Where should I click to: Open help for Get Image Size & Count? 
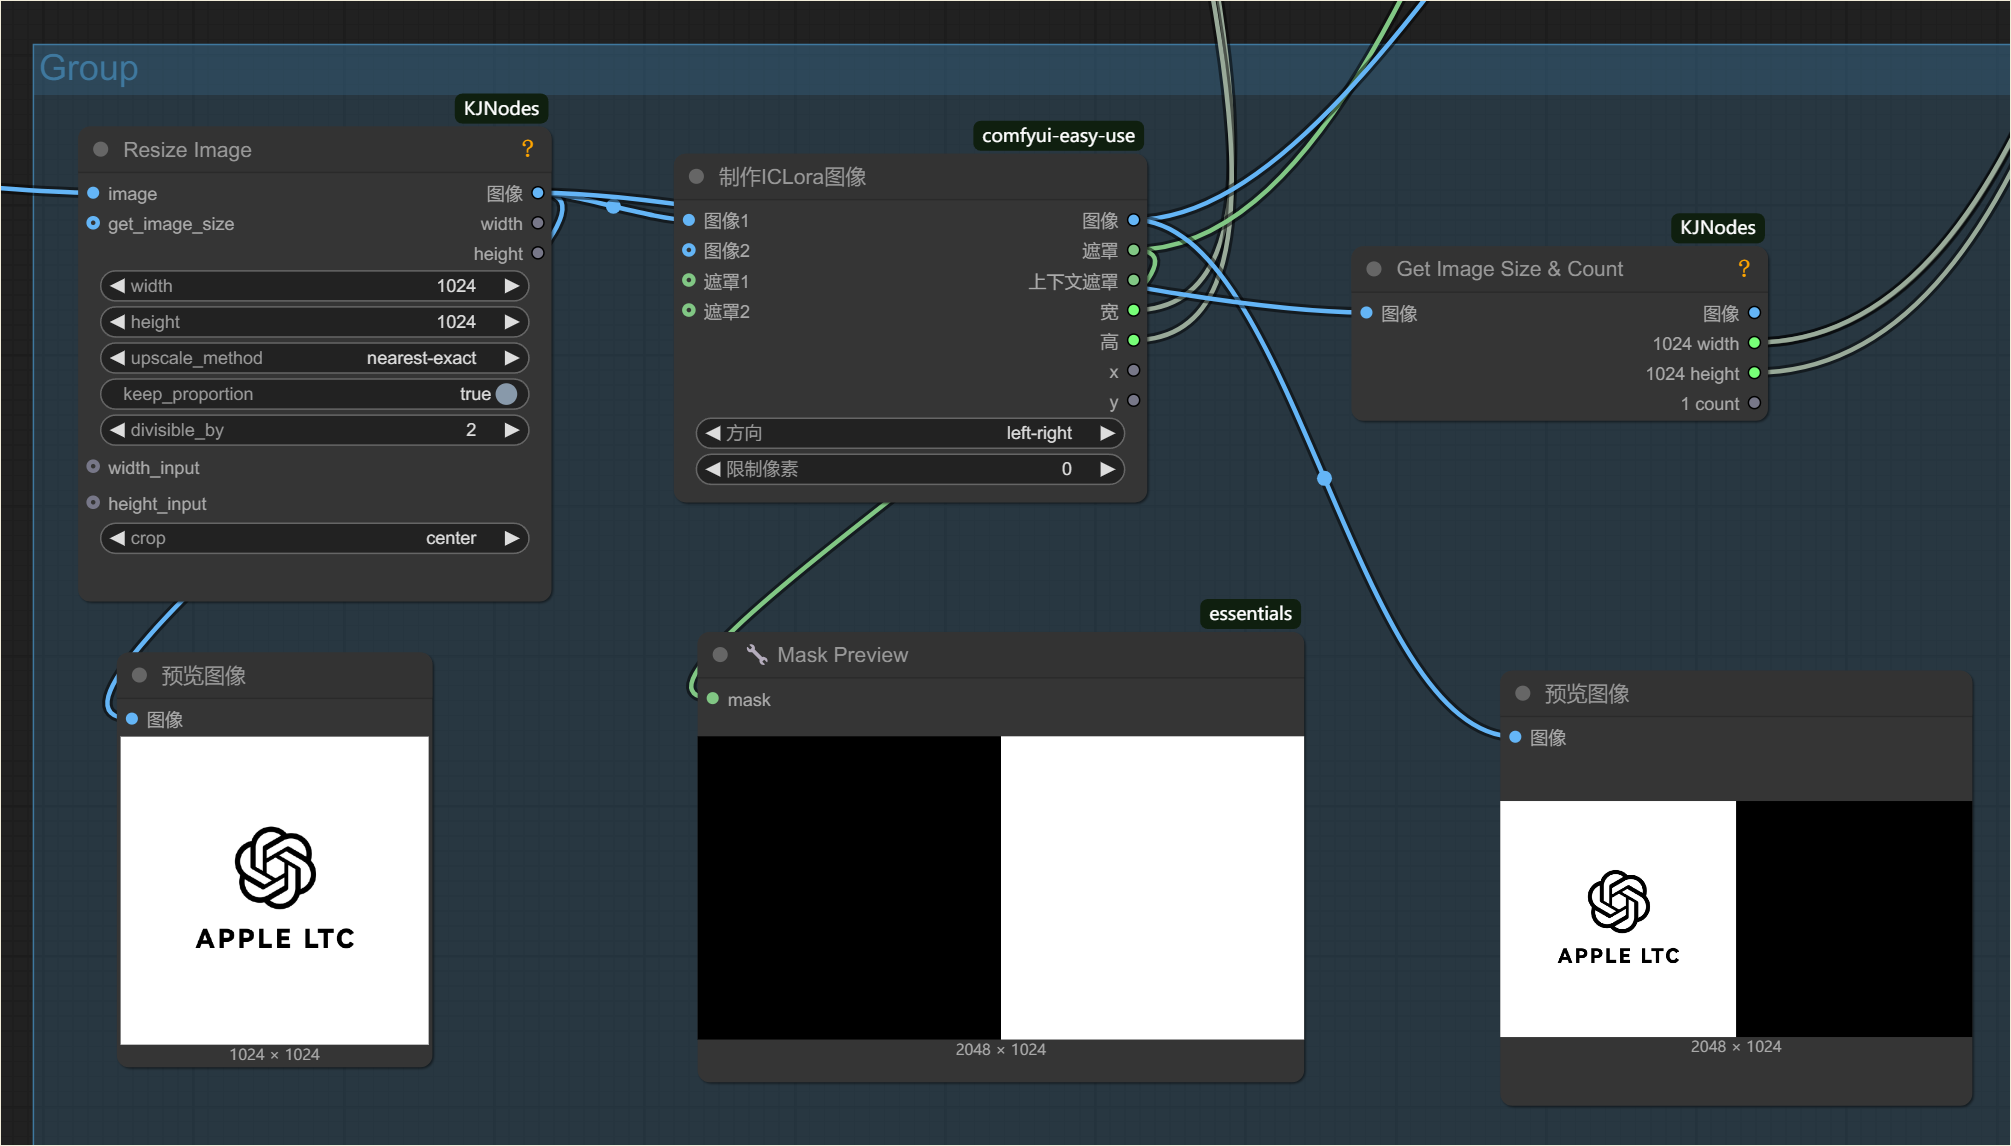pos(1743,268)
